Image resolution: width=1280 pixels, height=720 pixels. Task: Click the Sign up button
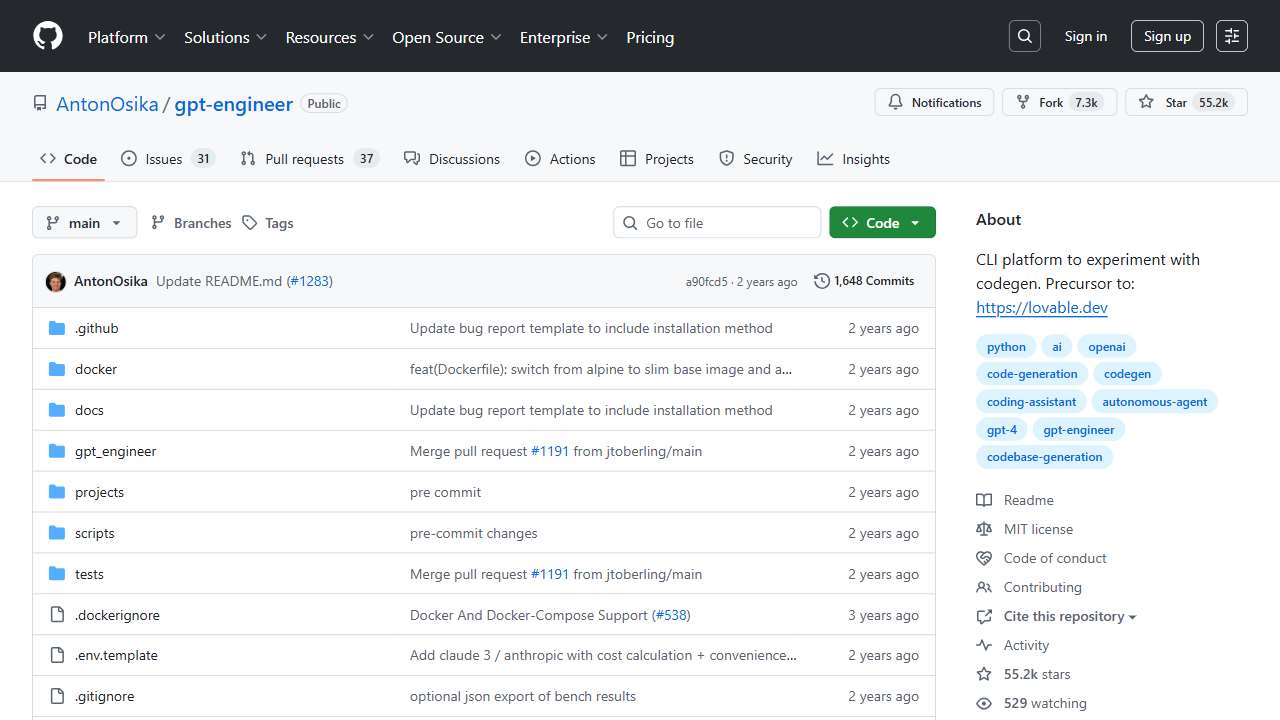pos(1167,36)
